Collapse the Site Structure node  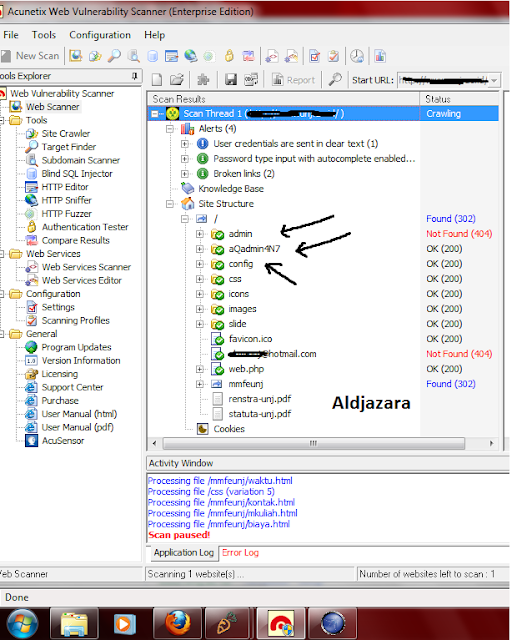coord(169,204)
